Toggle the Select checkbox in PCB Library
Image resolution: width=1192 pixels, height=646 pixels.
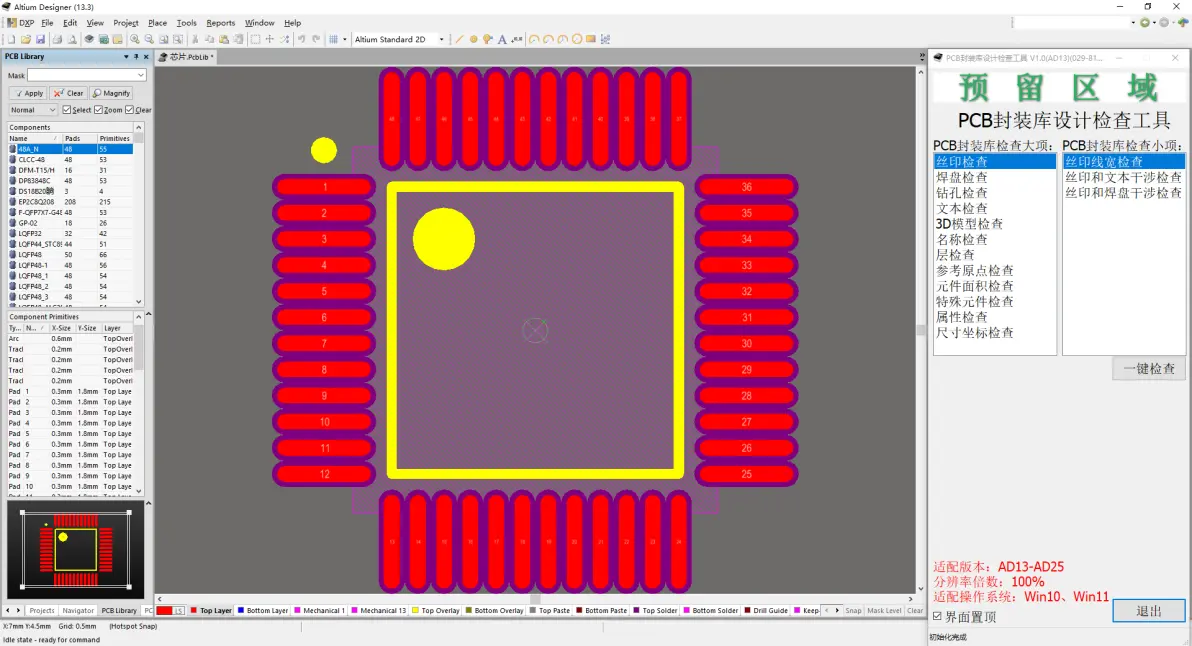pyautogui.click(x=67, y=110)
